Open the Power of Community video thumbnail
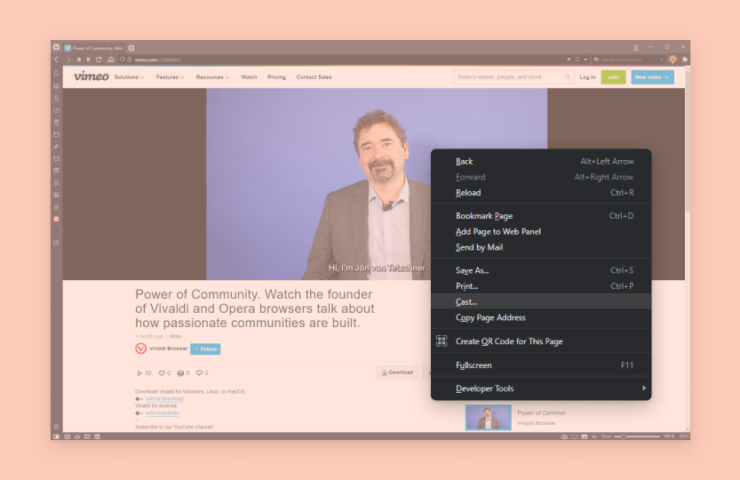This screenshot has height=480, width=740. (488, 417)
